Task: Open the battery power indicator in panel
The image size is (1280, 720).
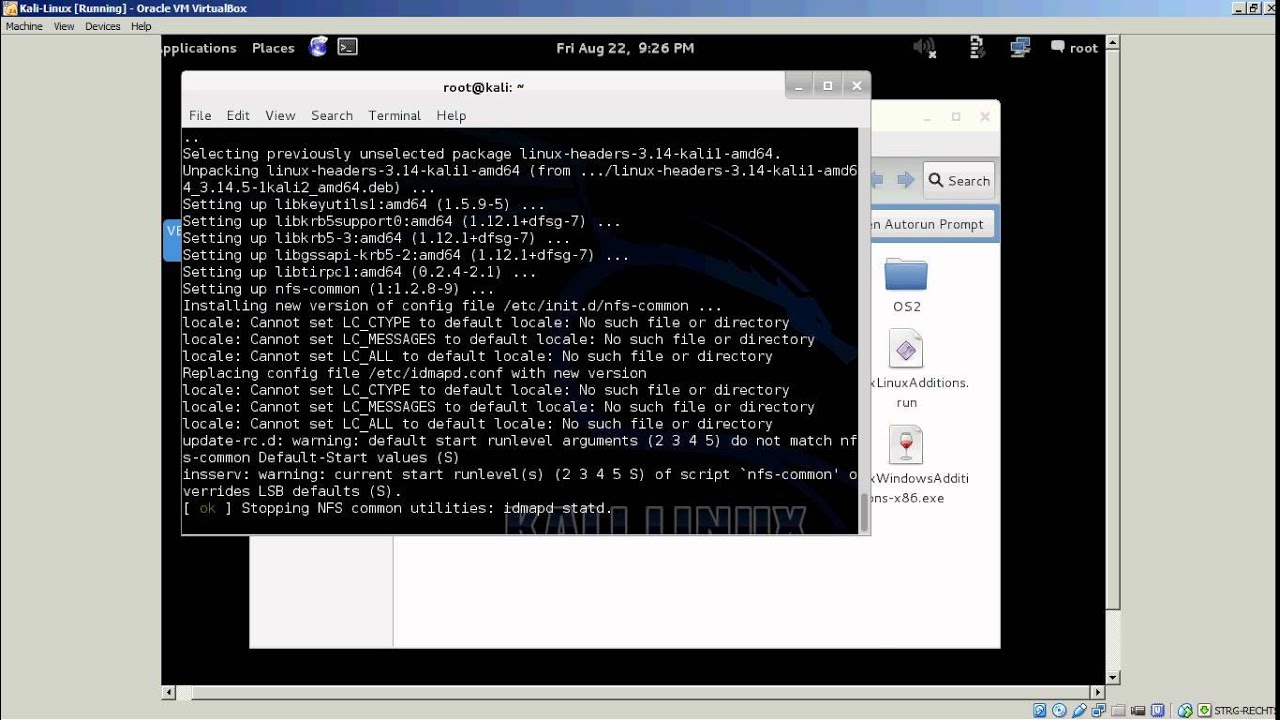Action: [979, 47]
